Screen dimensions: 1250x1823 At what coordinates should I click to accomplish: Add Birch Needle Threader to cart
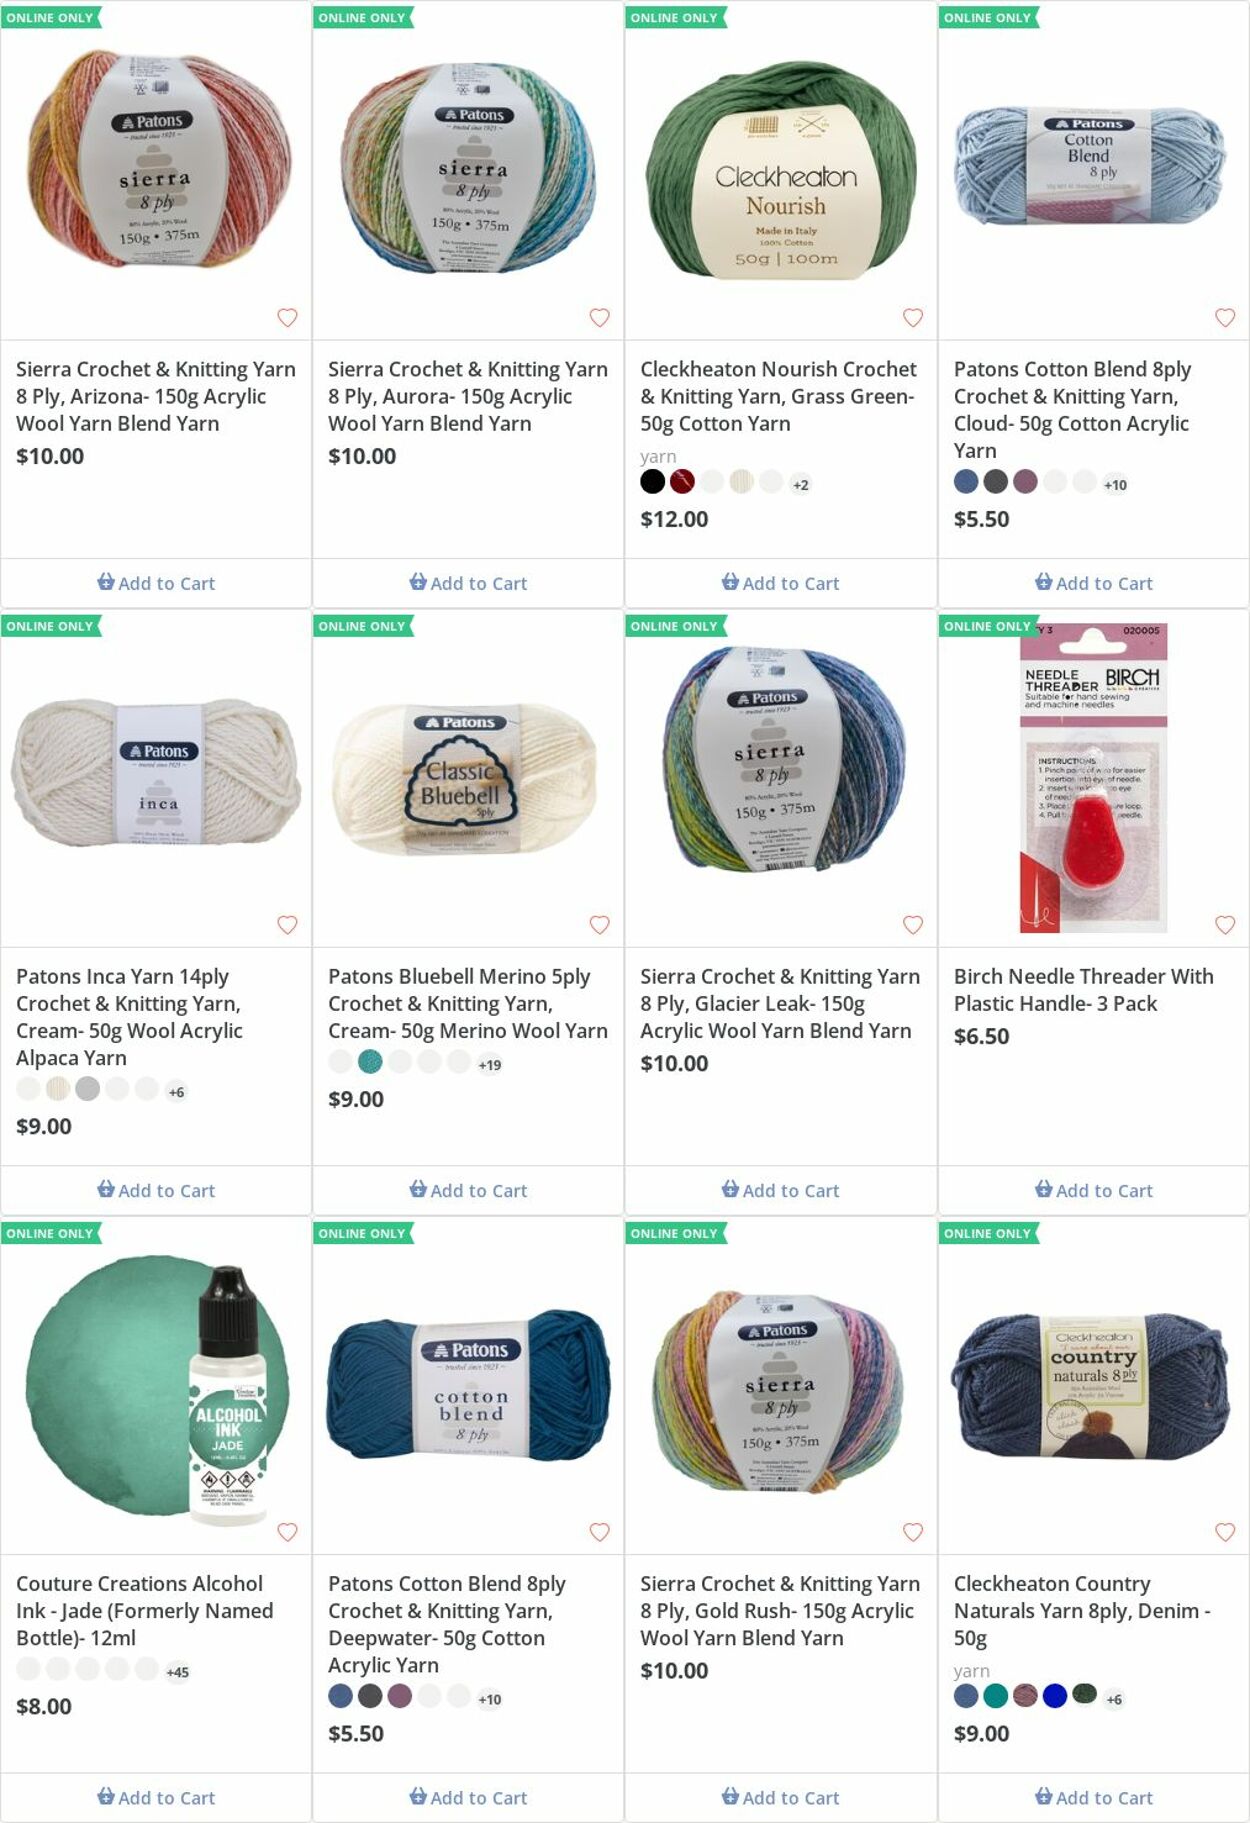click(1094, 1190)
